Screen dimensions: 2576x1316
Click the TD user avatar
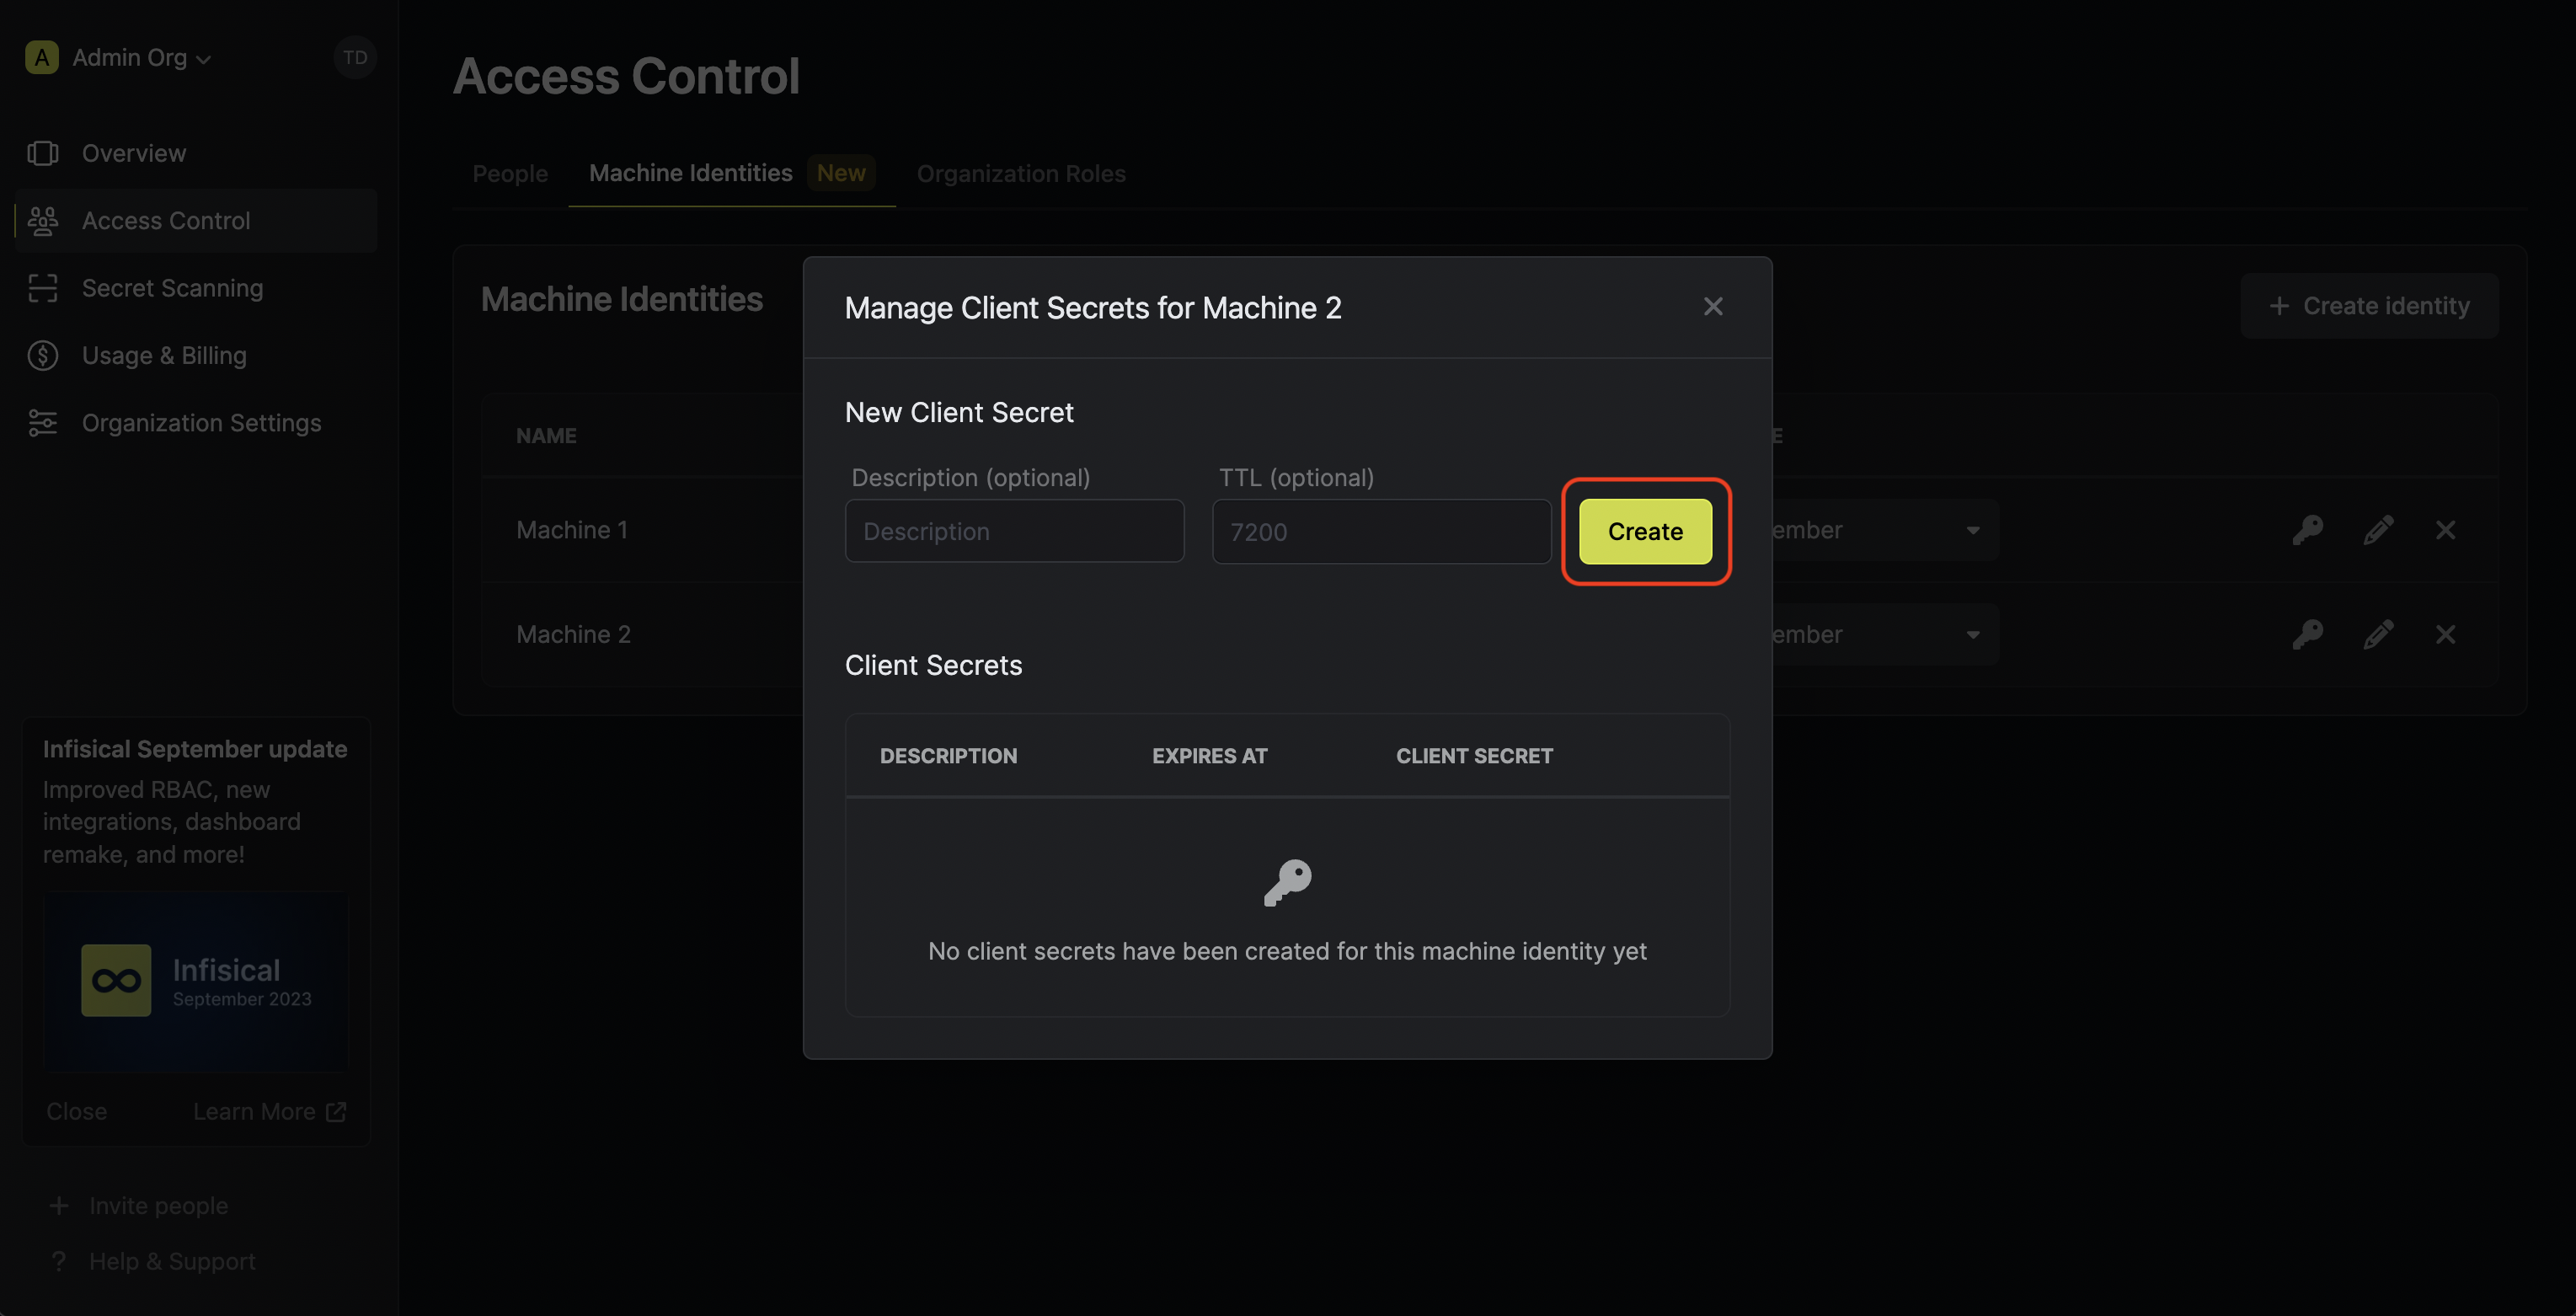(x=354, y=58)
